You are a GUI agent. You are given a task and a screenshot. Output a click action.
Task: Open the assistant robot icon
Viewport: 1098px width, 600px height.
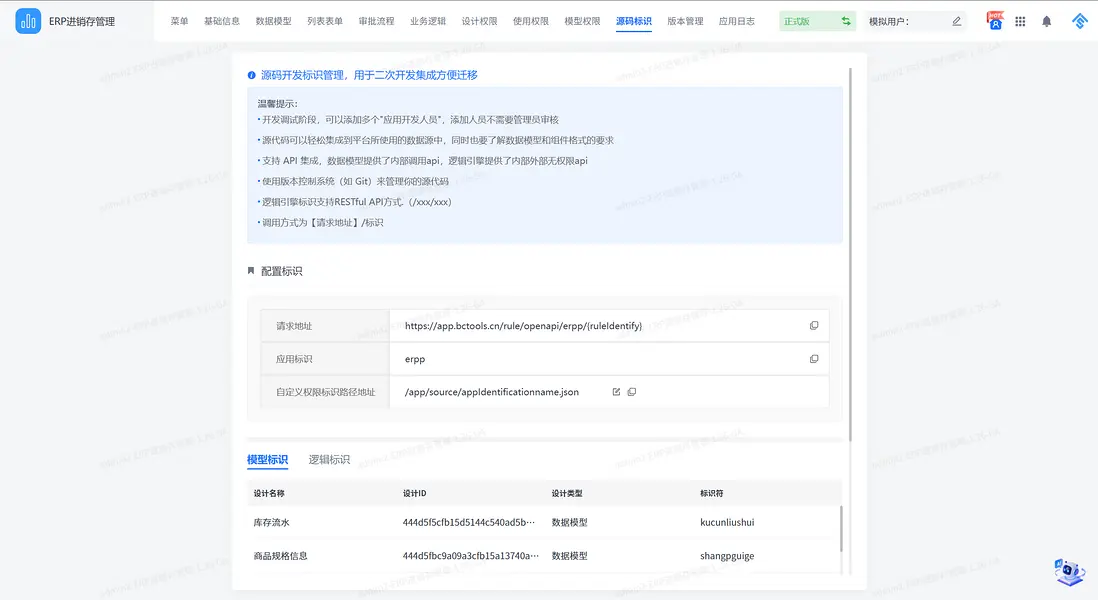point(1069,572)
